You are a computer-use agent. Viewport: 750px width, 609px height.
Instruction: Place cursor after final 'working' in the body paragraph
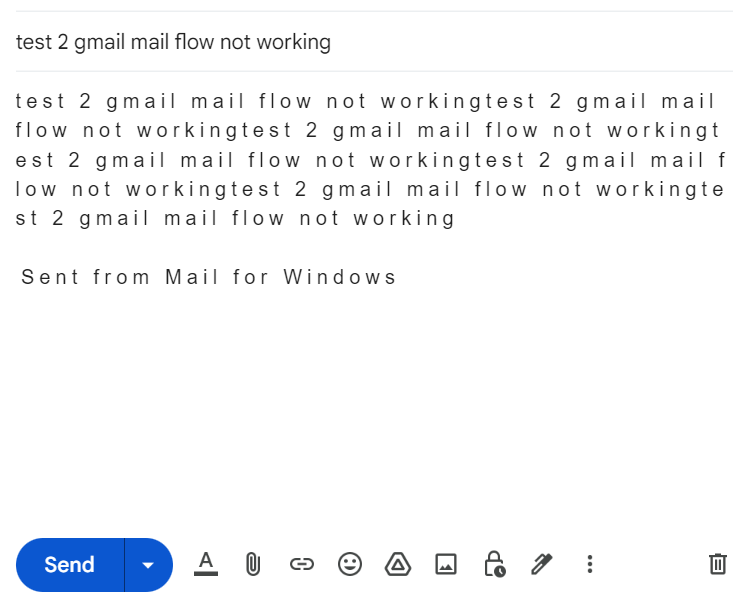pos(456,218)
